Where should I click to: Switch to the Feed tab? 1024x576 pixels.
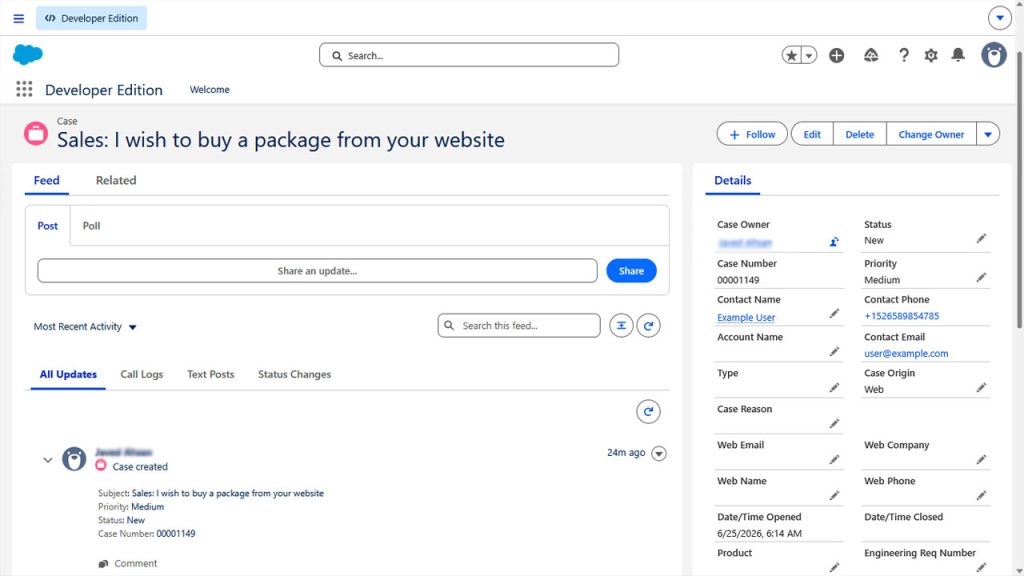point(46,180)
